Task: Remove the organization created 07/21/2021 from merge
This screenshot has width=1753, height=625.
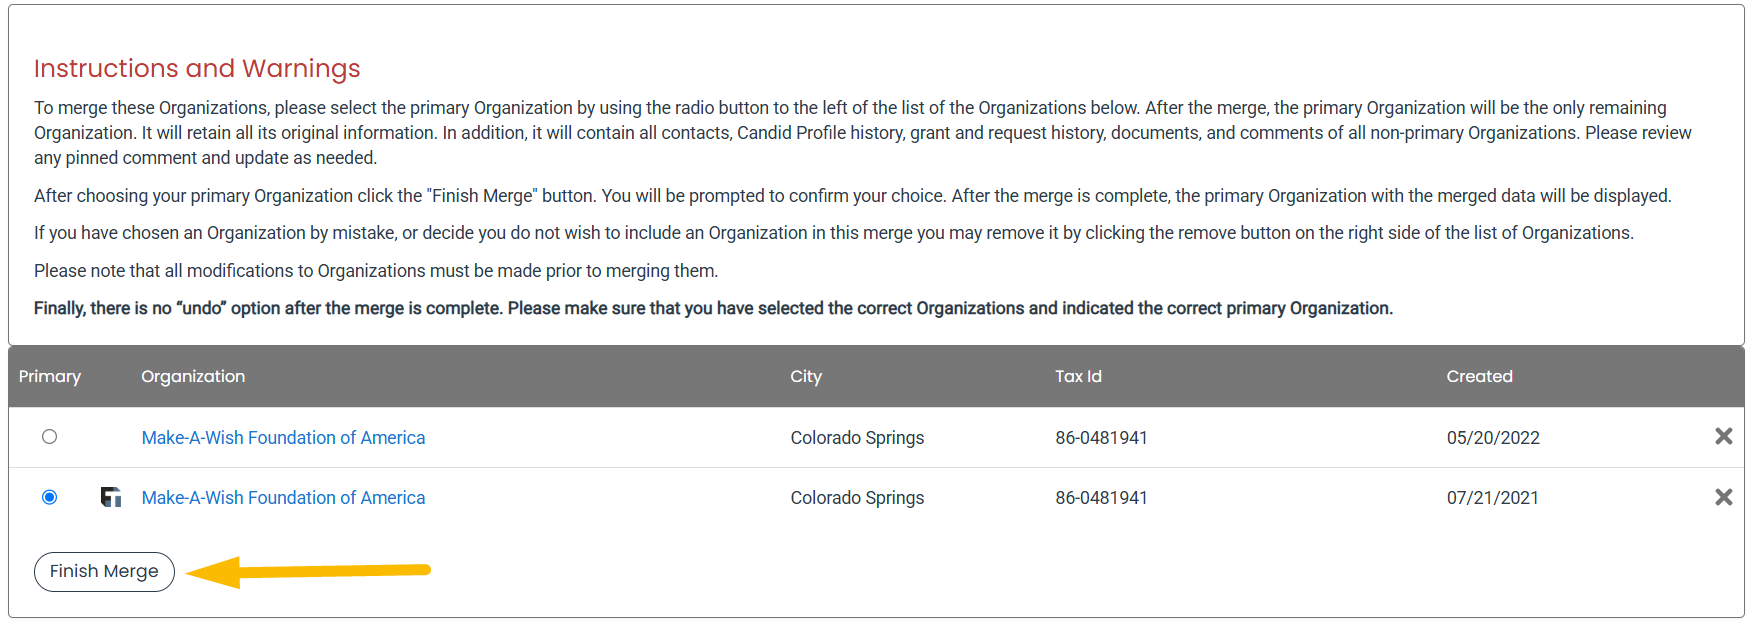Action: [x=1723, y=497]
